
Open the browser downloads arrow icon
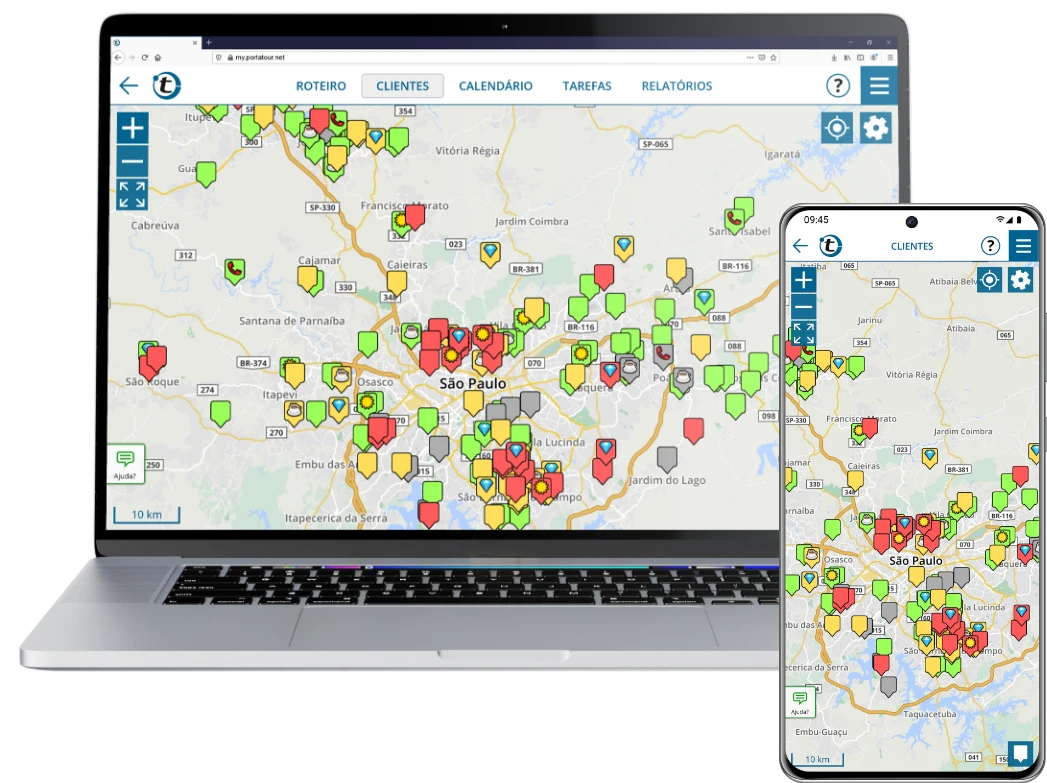coord(834,57)
